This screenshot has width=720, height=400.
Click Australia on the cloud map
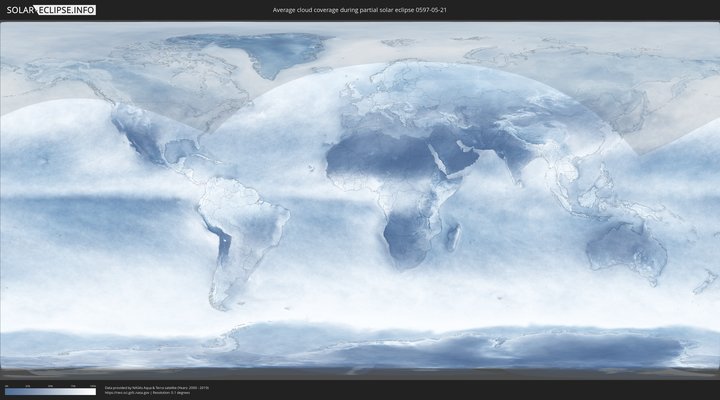[x=626, y=245]
